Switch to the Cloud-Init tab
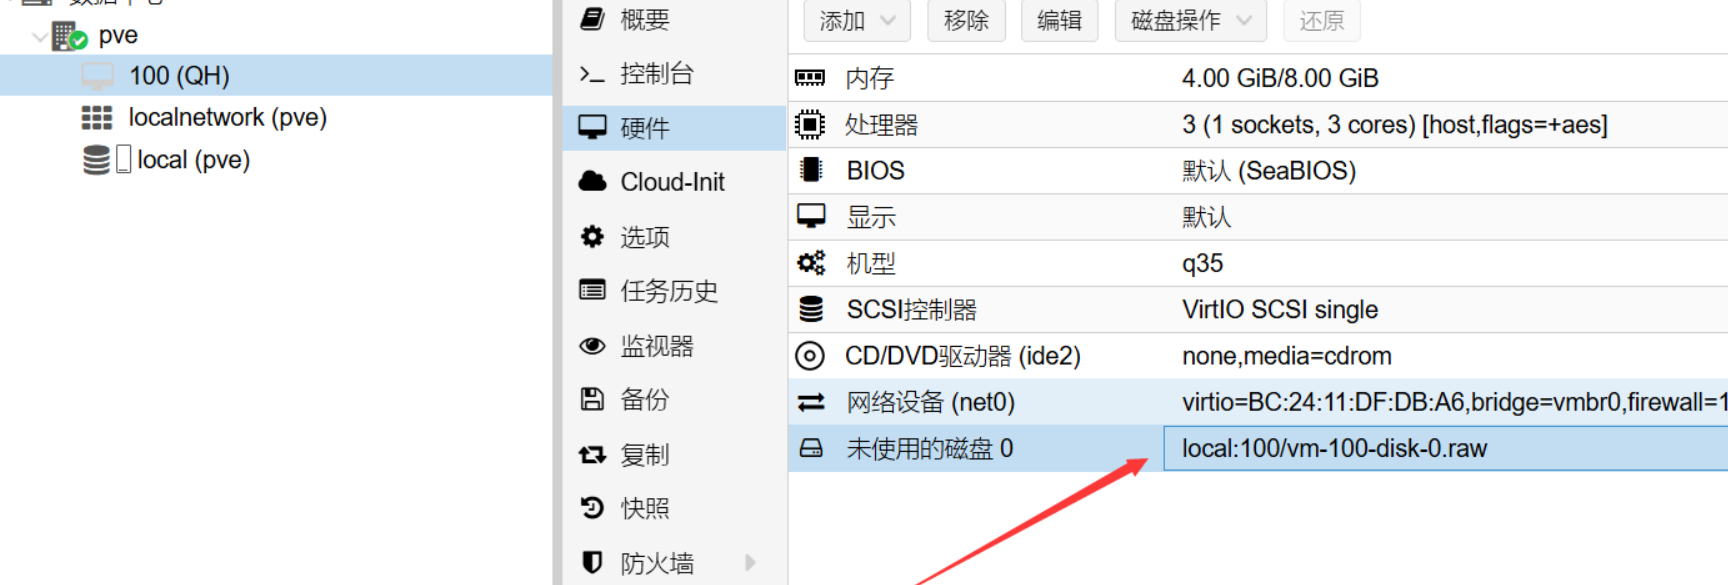 pos(674,182)
